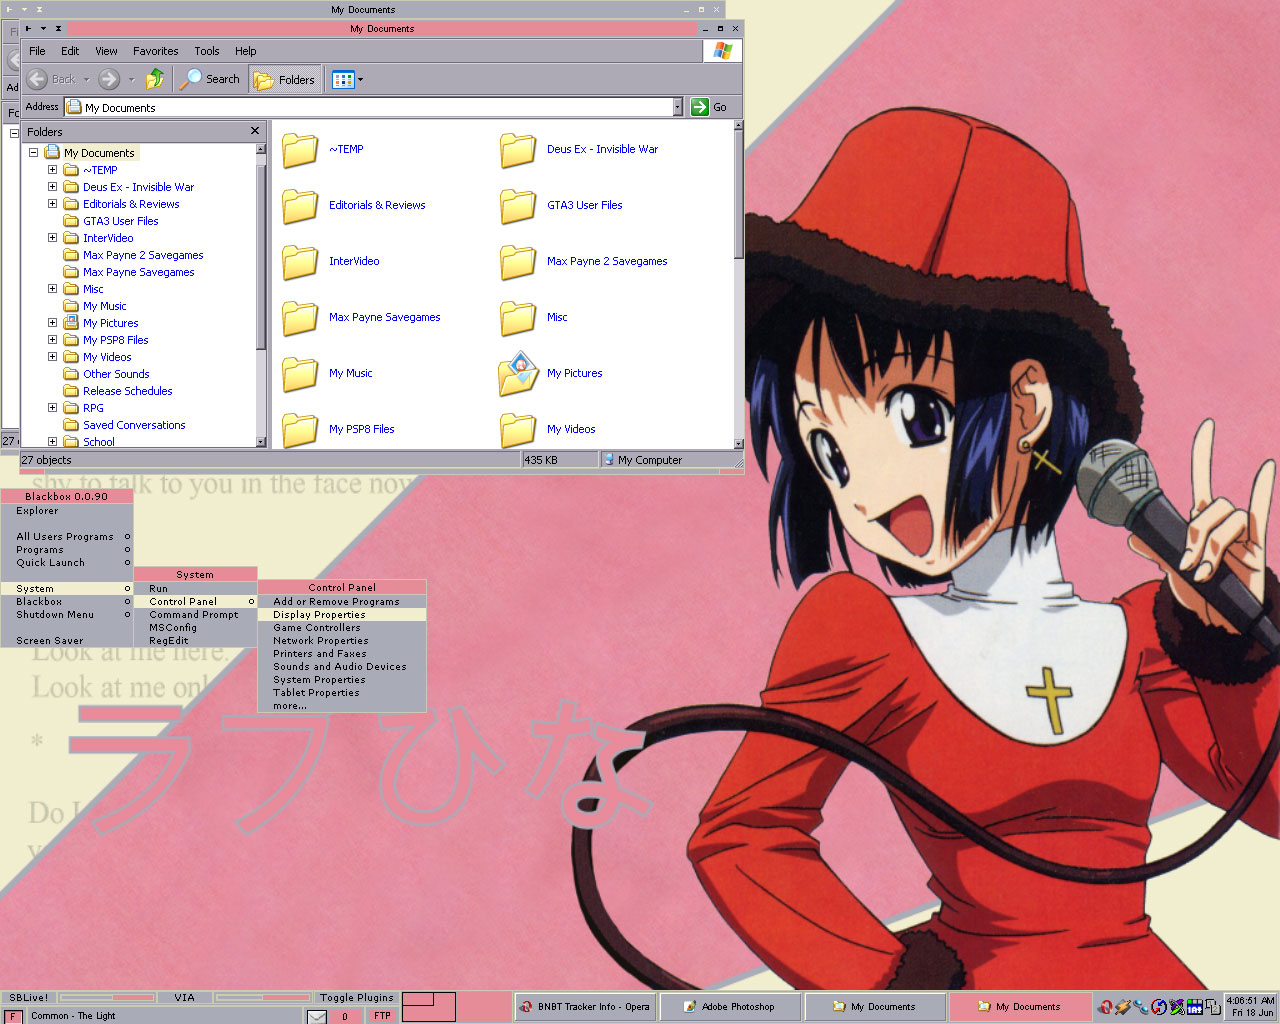Expand Deus Ex - Invisible War tree node
This screenshot has height=1024, width=1280.
[x=52, y=187]
